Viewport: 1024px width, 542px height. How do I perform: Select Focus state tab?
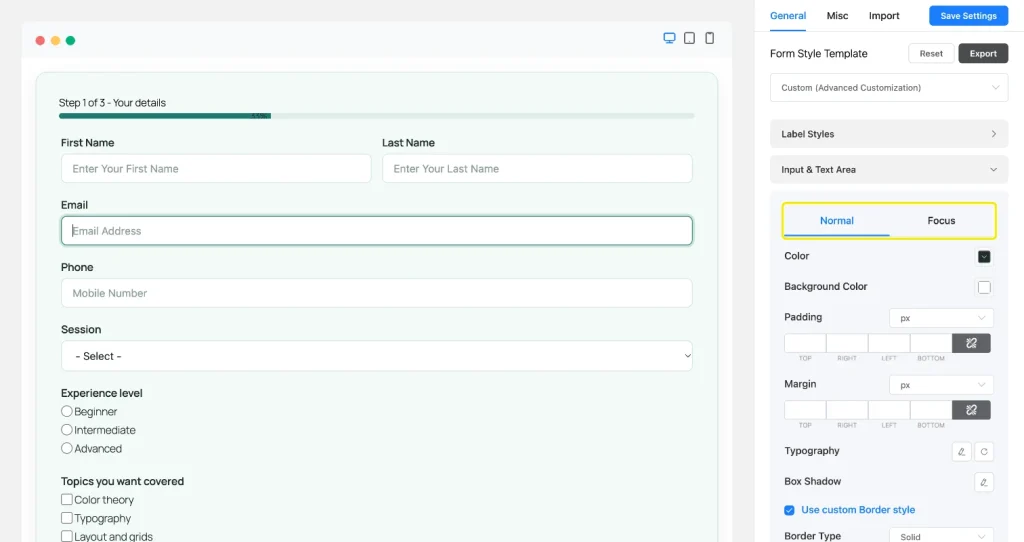941,221
